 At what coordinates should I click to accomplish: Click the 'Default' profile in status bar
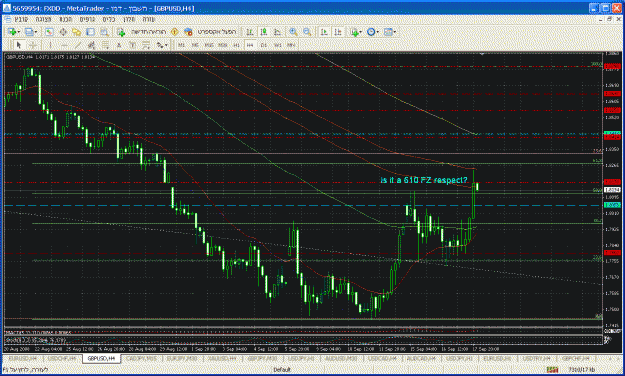tap(282, 370)
